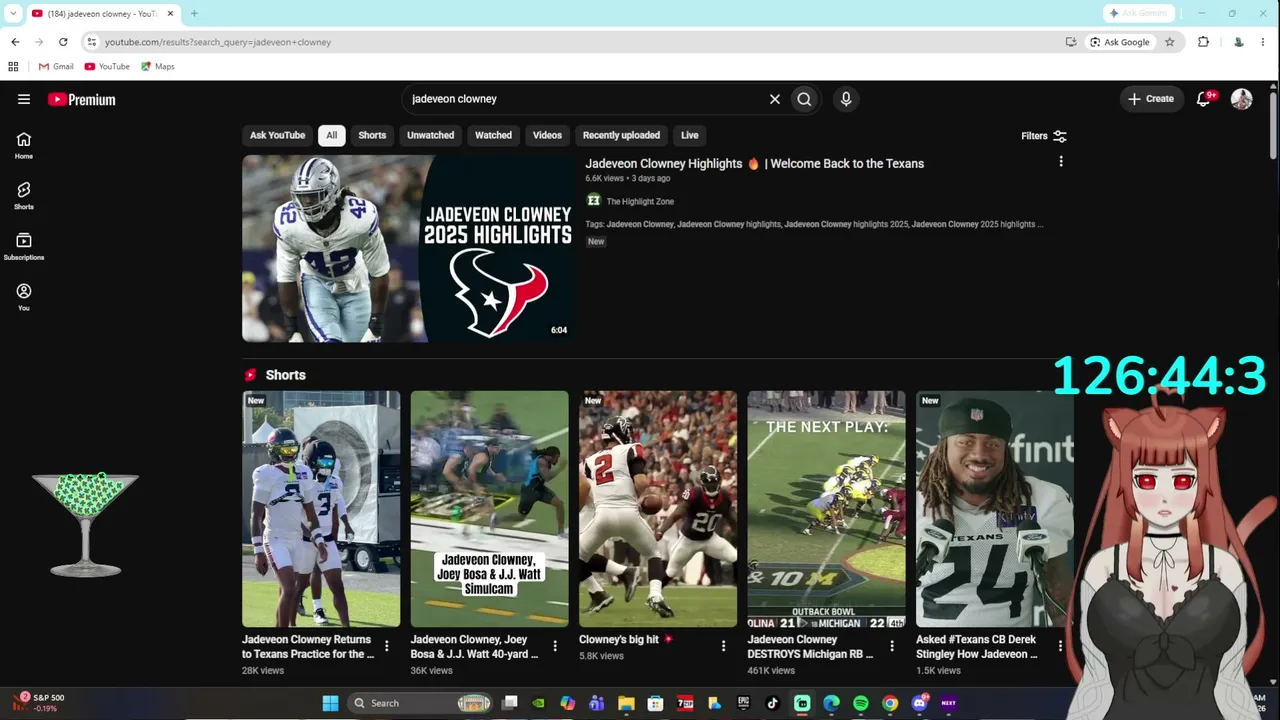1280x720 pixels.
Task: Click the magnifying glass search button
Action: tap(804, 99)
